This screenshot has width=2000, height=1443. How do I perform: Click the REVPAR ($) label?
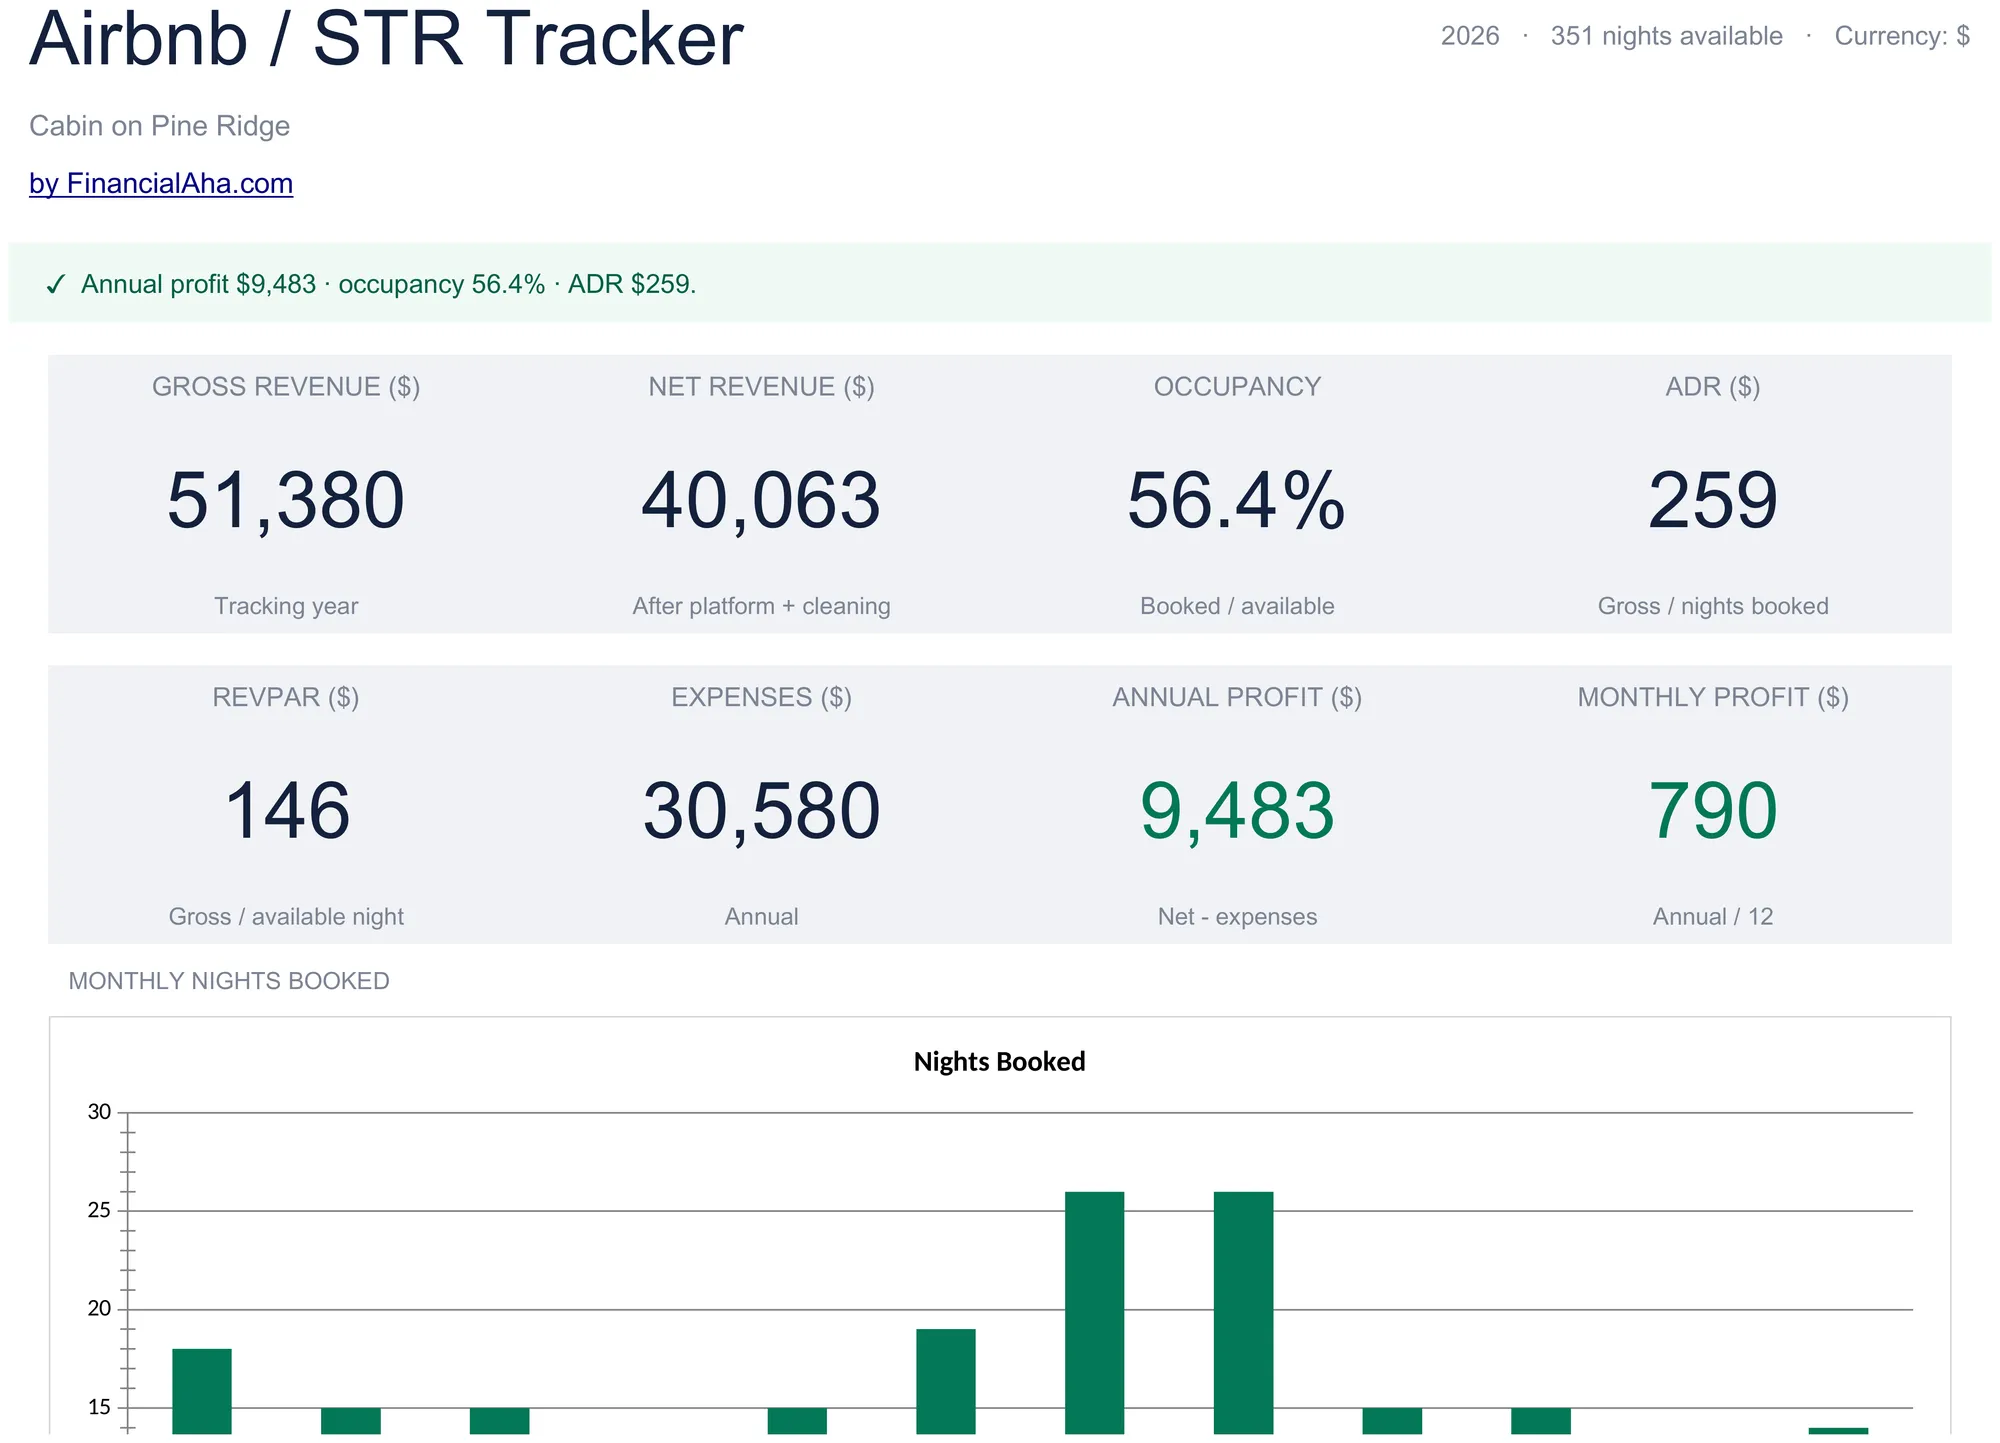(x=286, y=697)
